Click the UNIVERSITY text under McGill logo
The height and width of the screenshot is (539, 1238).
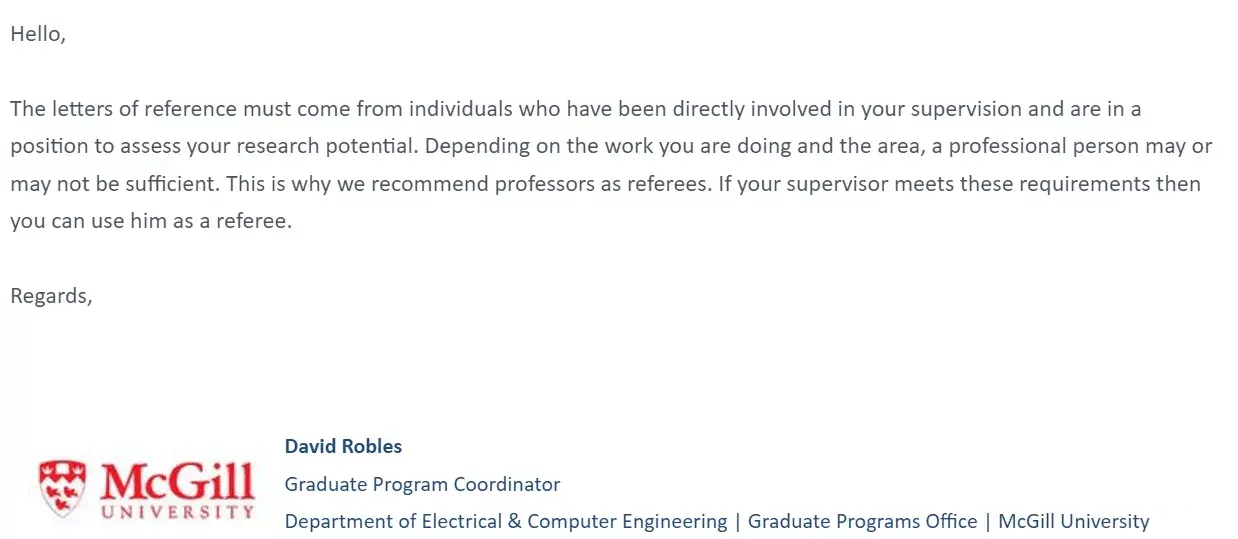pyautogui.click(x=178, y=512)
